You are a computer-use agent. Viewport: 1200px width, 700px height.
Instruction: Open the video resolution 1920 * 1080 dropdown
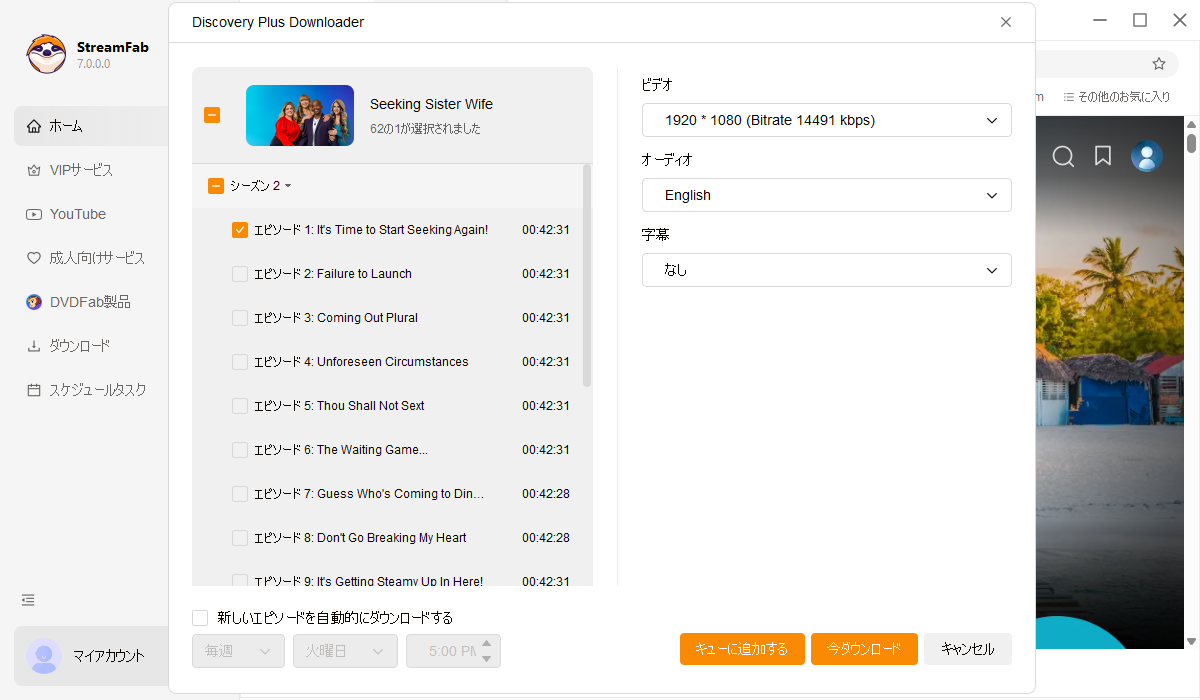[826, 120]
